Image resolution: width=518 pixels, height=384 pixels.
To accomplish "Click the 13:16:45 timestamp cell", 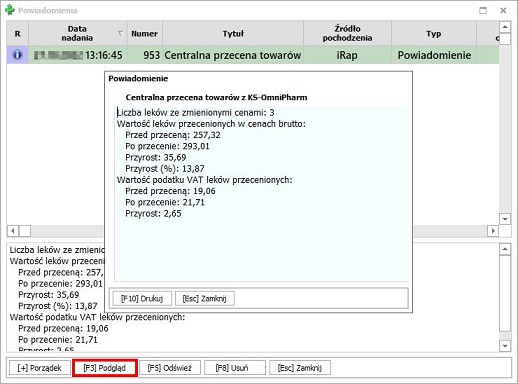I will coord(104,55).
